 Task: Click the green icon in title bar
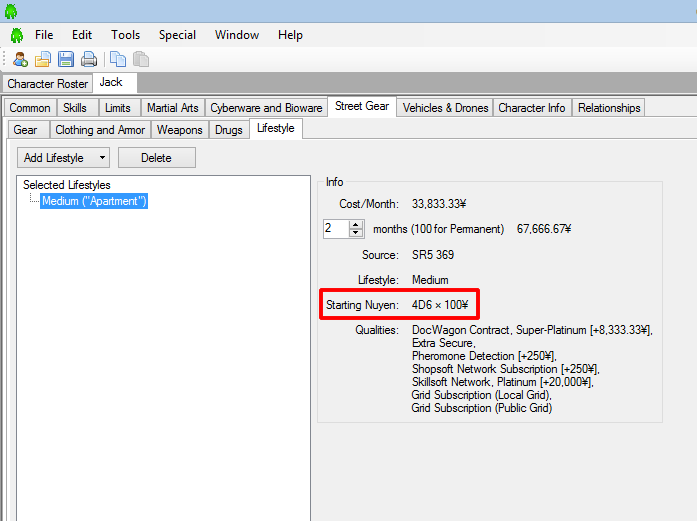pyautogui.click(x=11, y=11)
